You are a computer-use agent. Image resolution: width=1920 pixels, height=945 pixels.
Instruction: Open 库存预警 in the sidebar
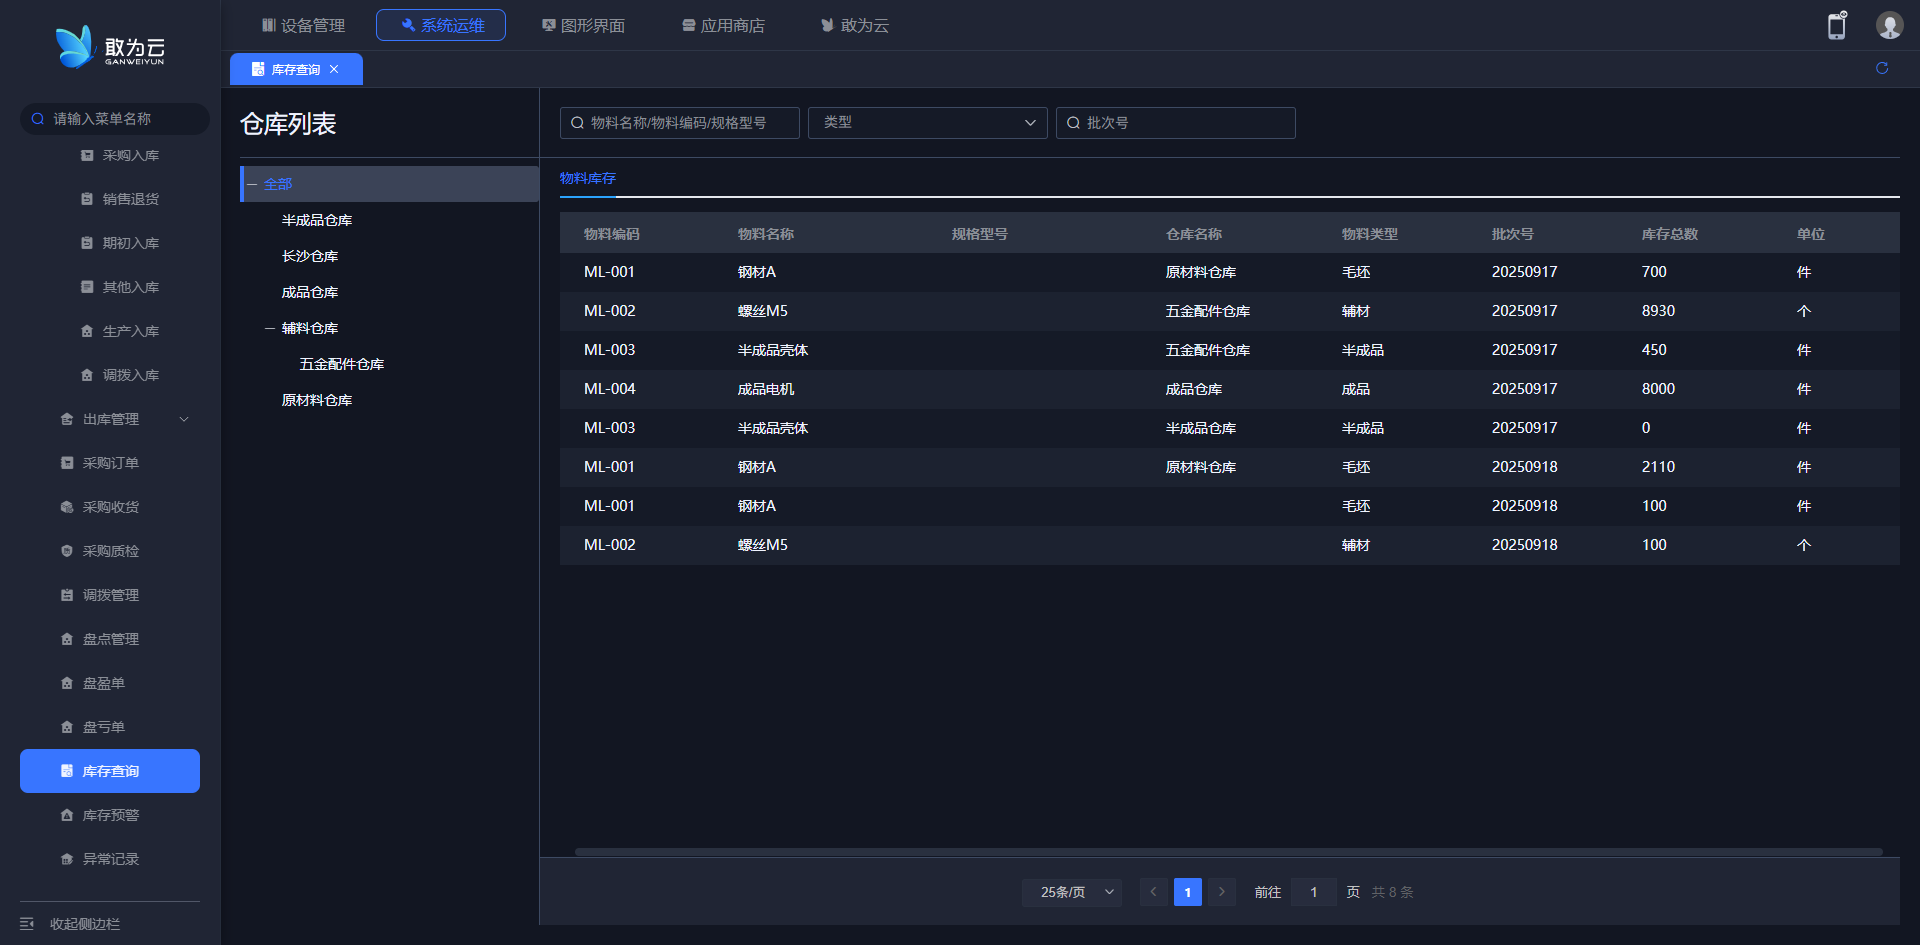pos(110,815)
